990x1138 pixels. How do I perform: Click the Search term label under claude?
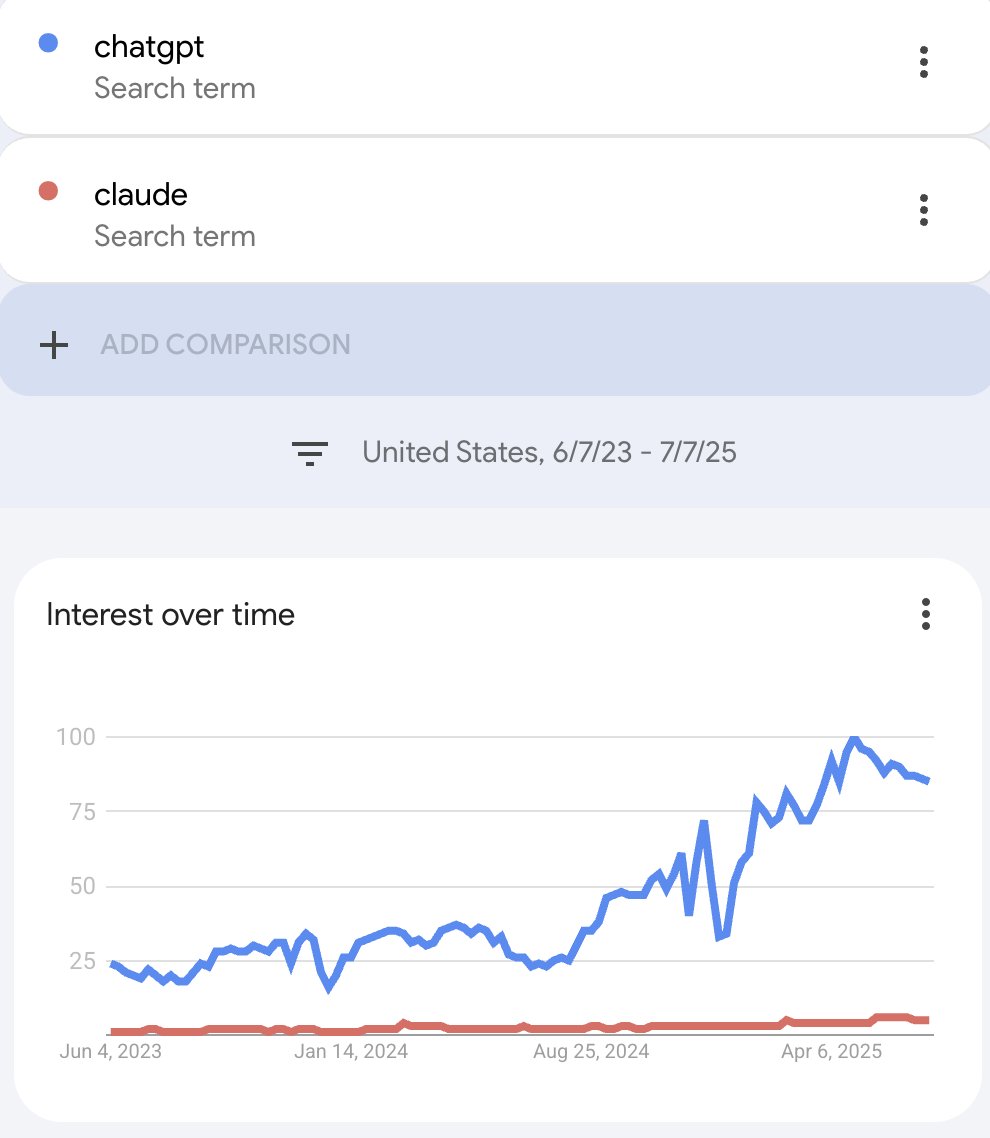[x=175, y=237]
